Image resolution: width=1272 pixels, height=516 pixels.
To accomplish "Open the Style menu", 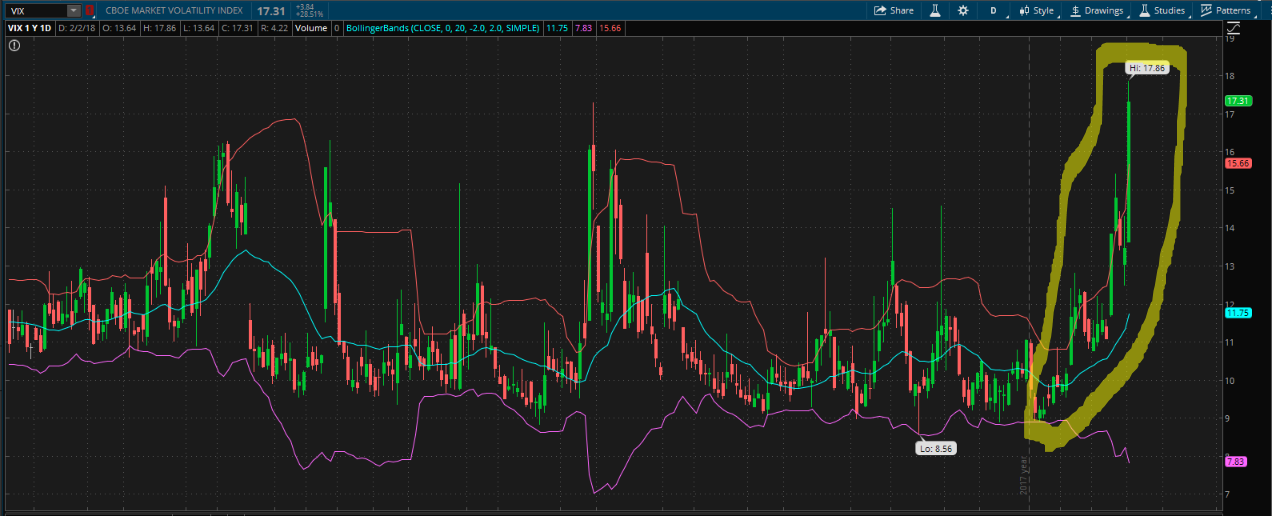I will point(1037,10).
